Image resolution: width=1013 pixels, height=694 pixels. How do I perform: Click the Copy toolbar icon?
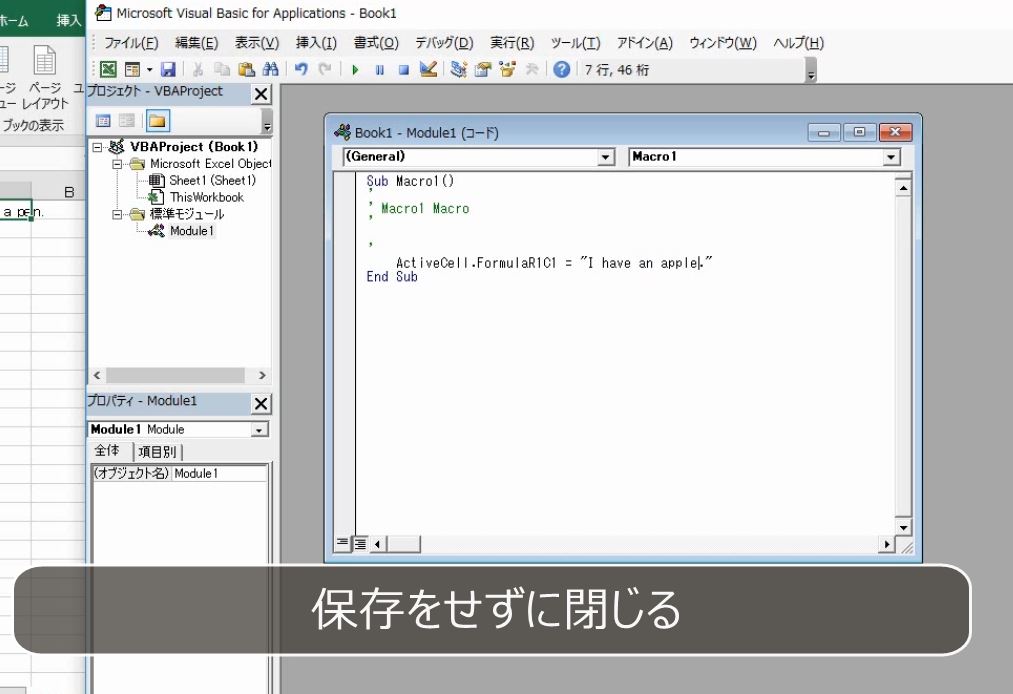click(x=222, y=69)
